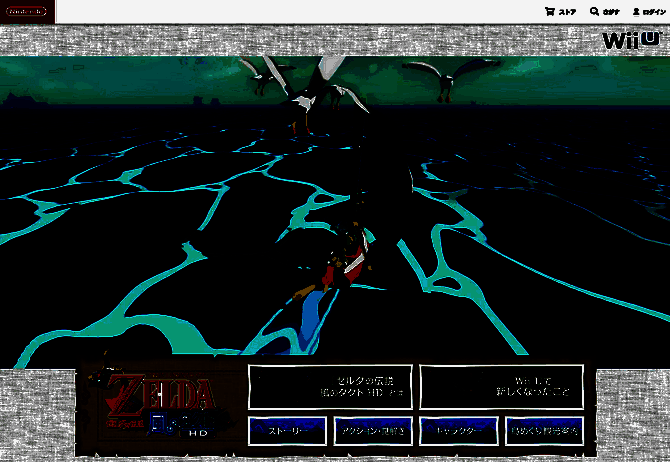Click the Nintendo logo in header
Image resolution: width=670 pixels, height=462 pixels.
[x=27, y=12]
